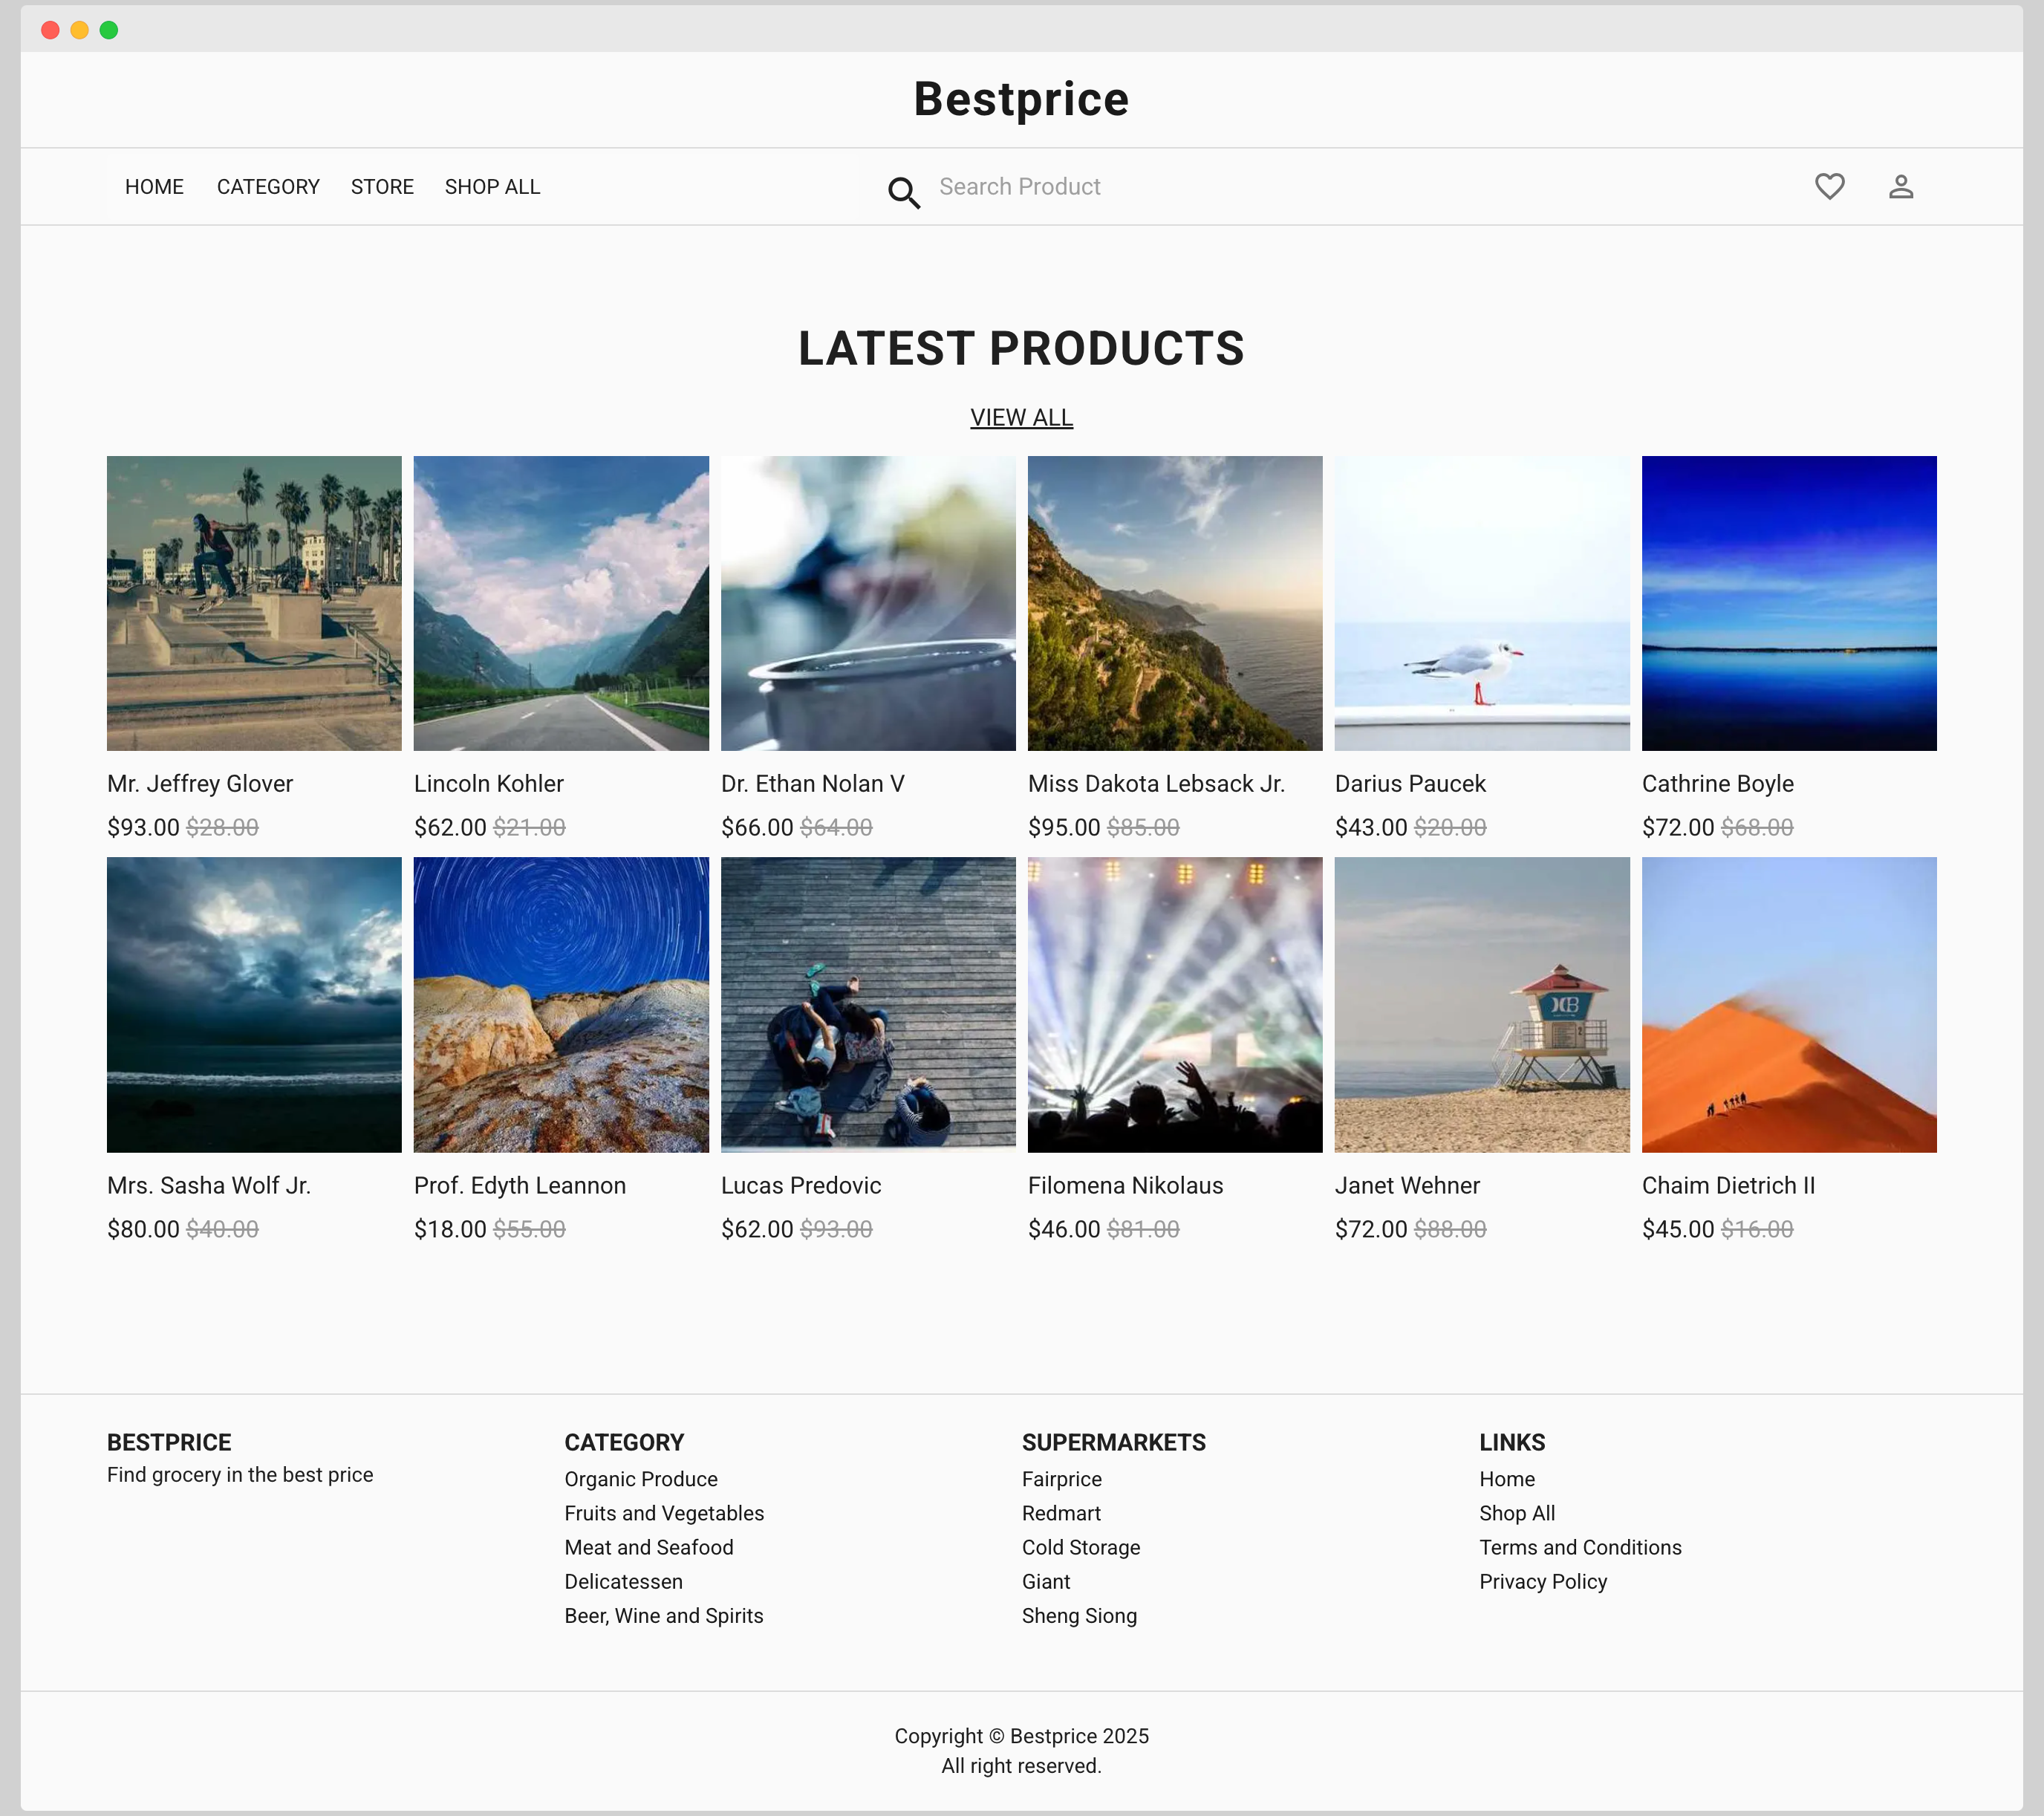Open the user account icon
This screenshot has height=1816, width=2044.
[1900, 187]
